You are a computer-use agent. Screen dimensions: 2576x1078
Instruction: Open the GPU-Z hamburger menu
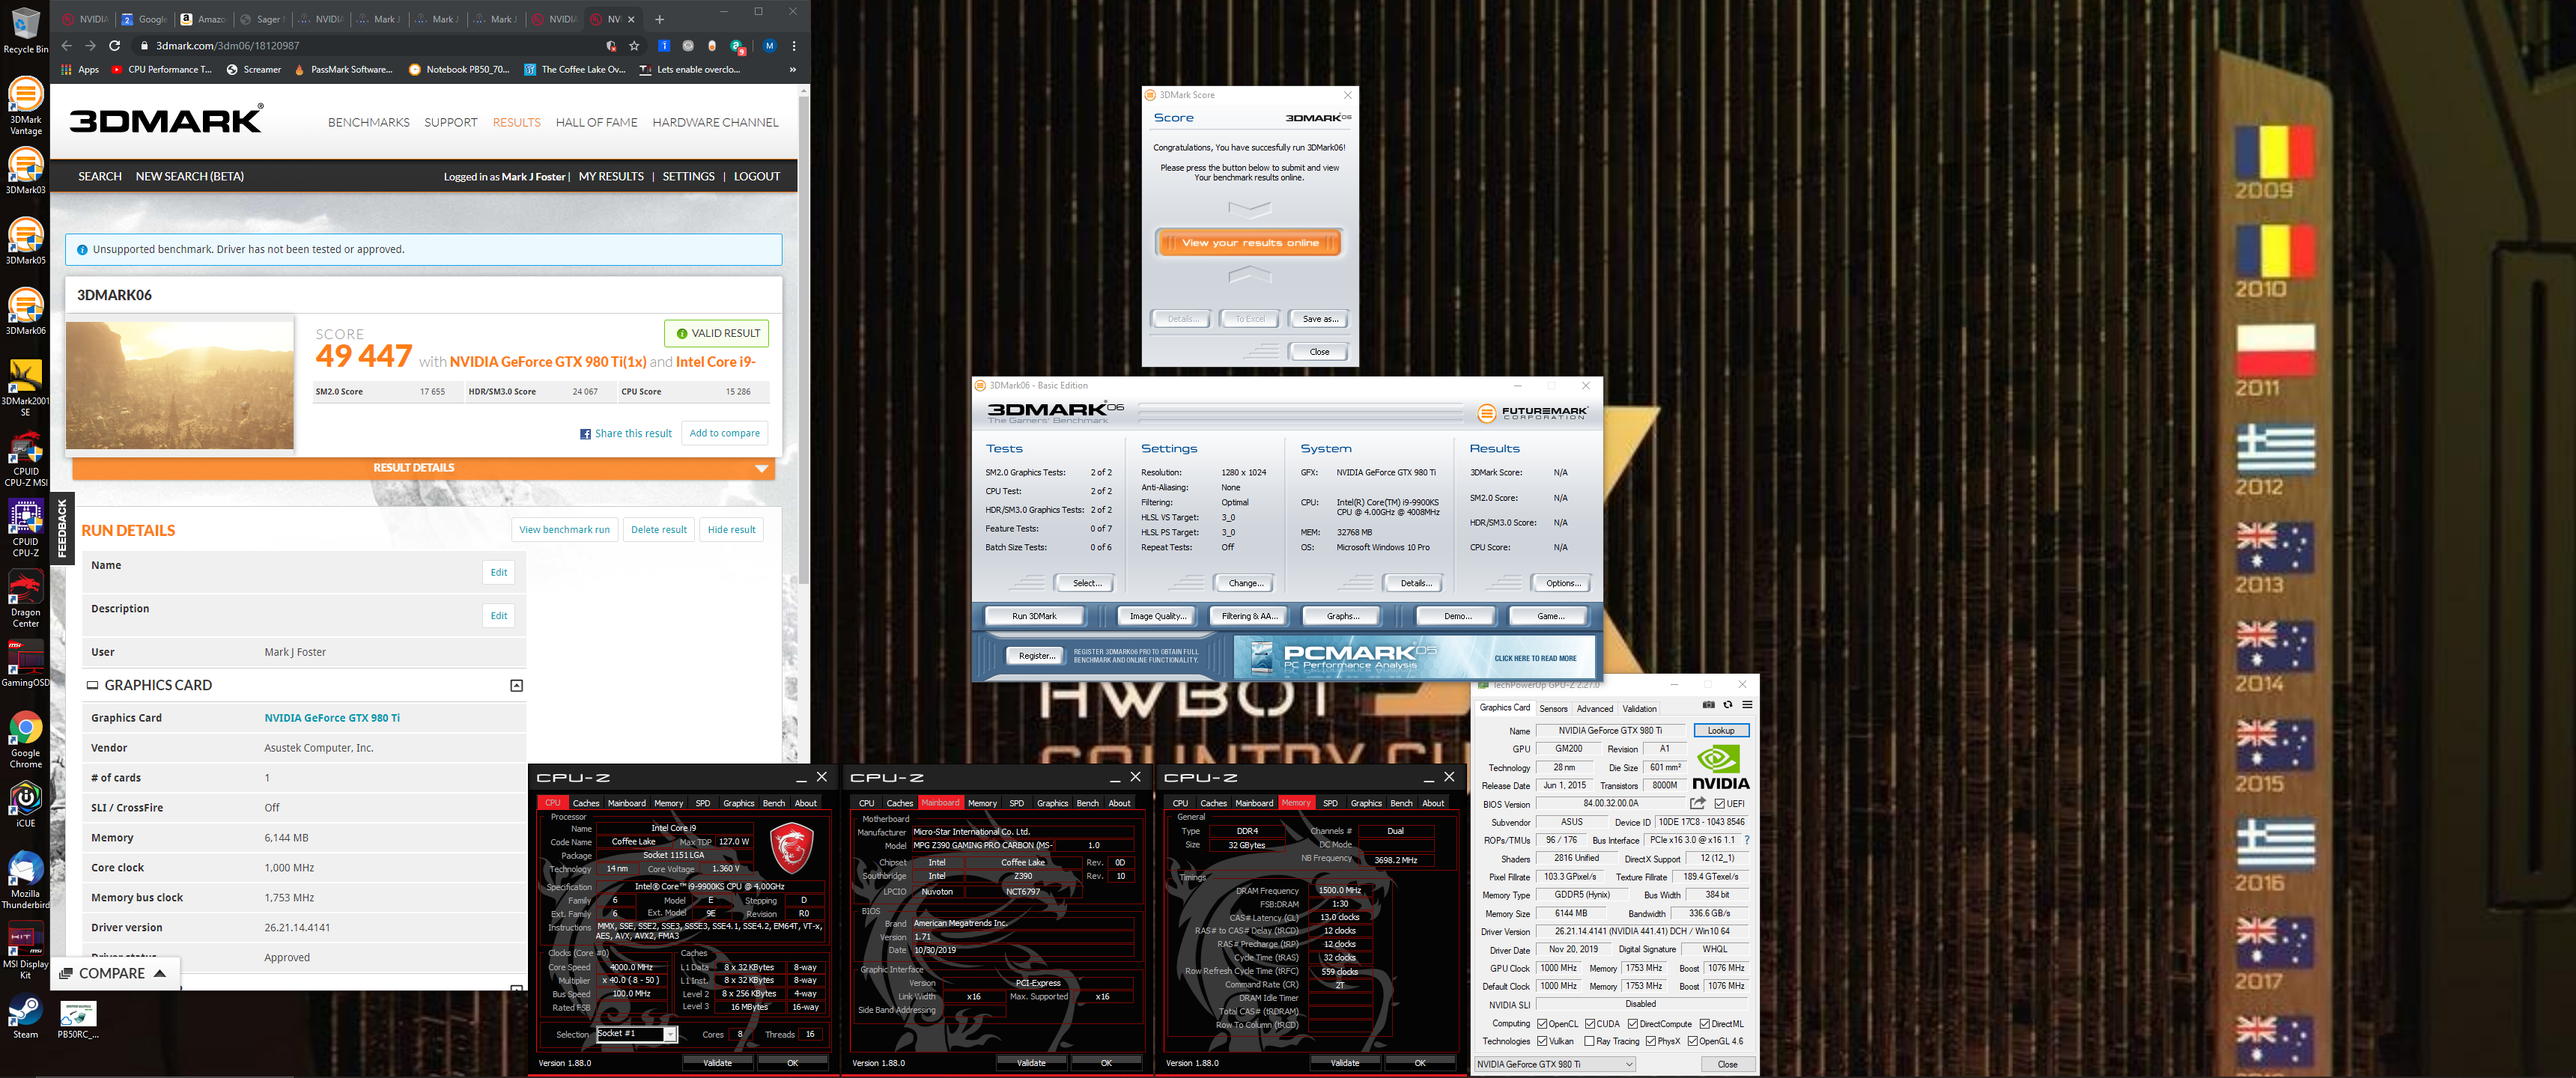coord(1747,705)
